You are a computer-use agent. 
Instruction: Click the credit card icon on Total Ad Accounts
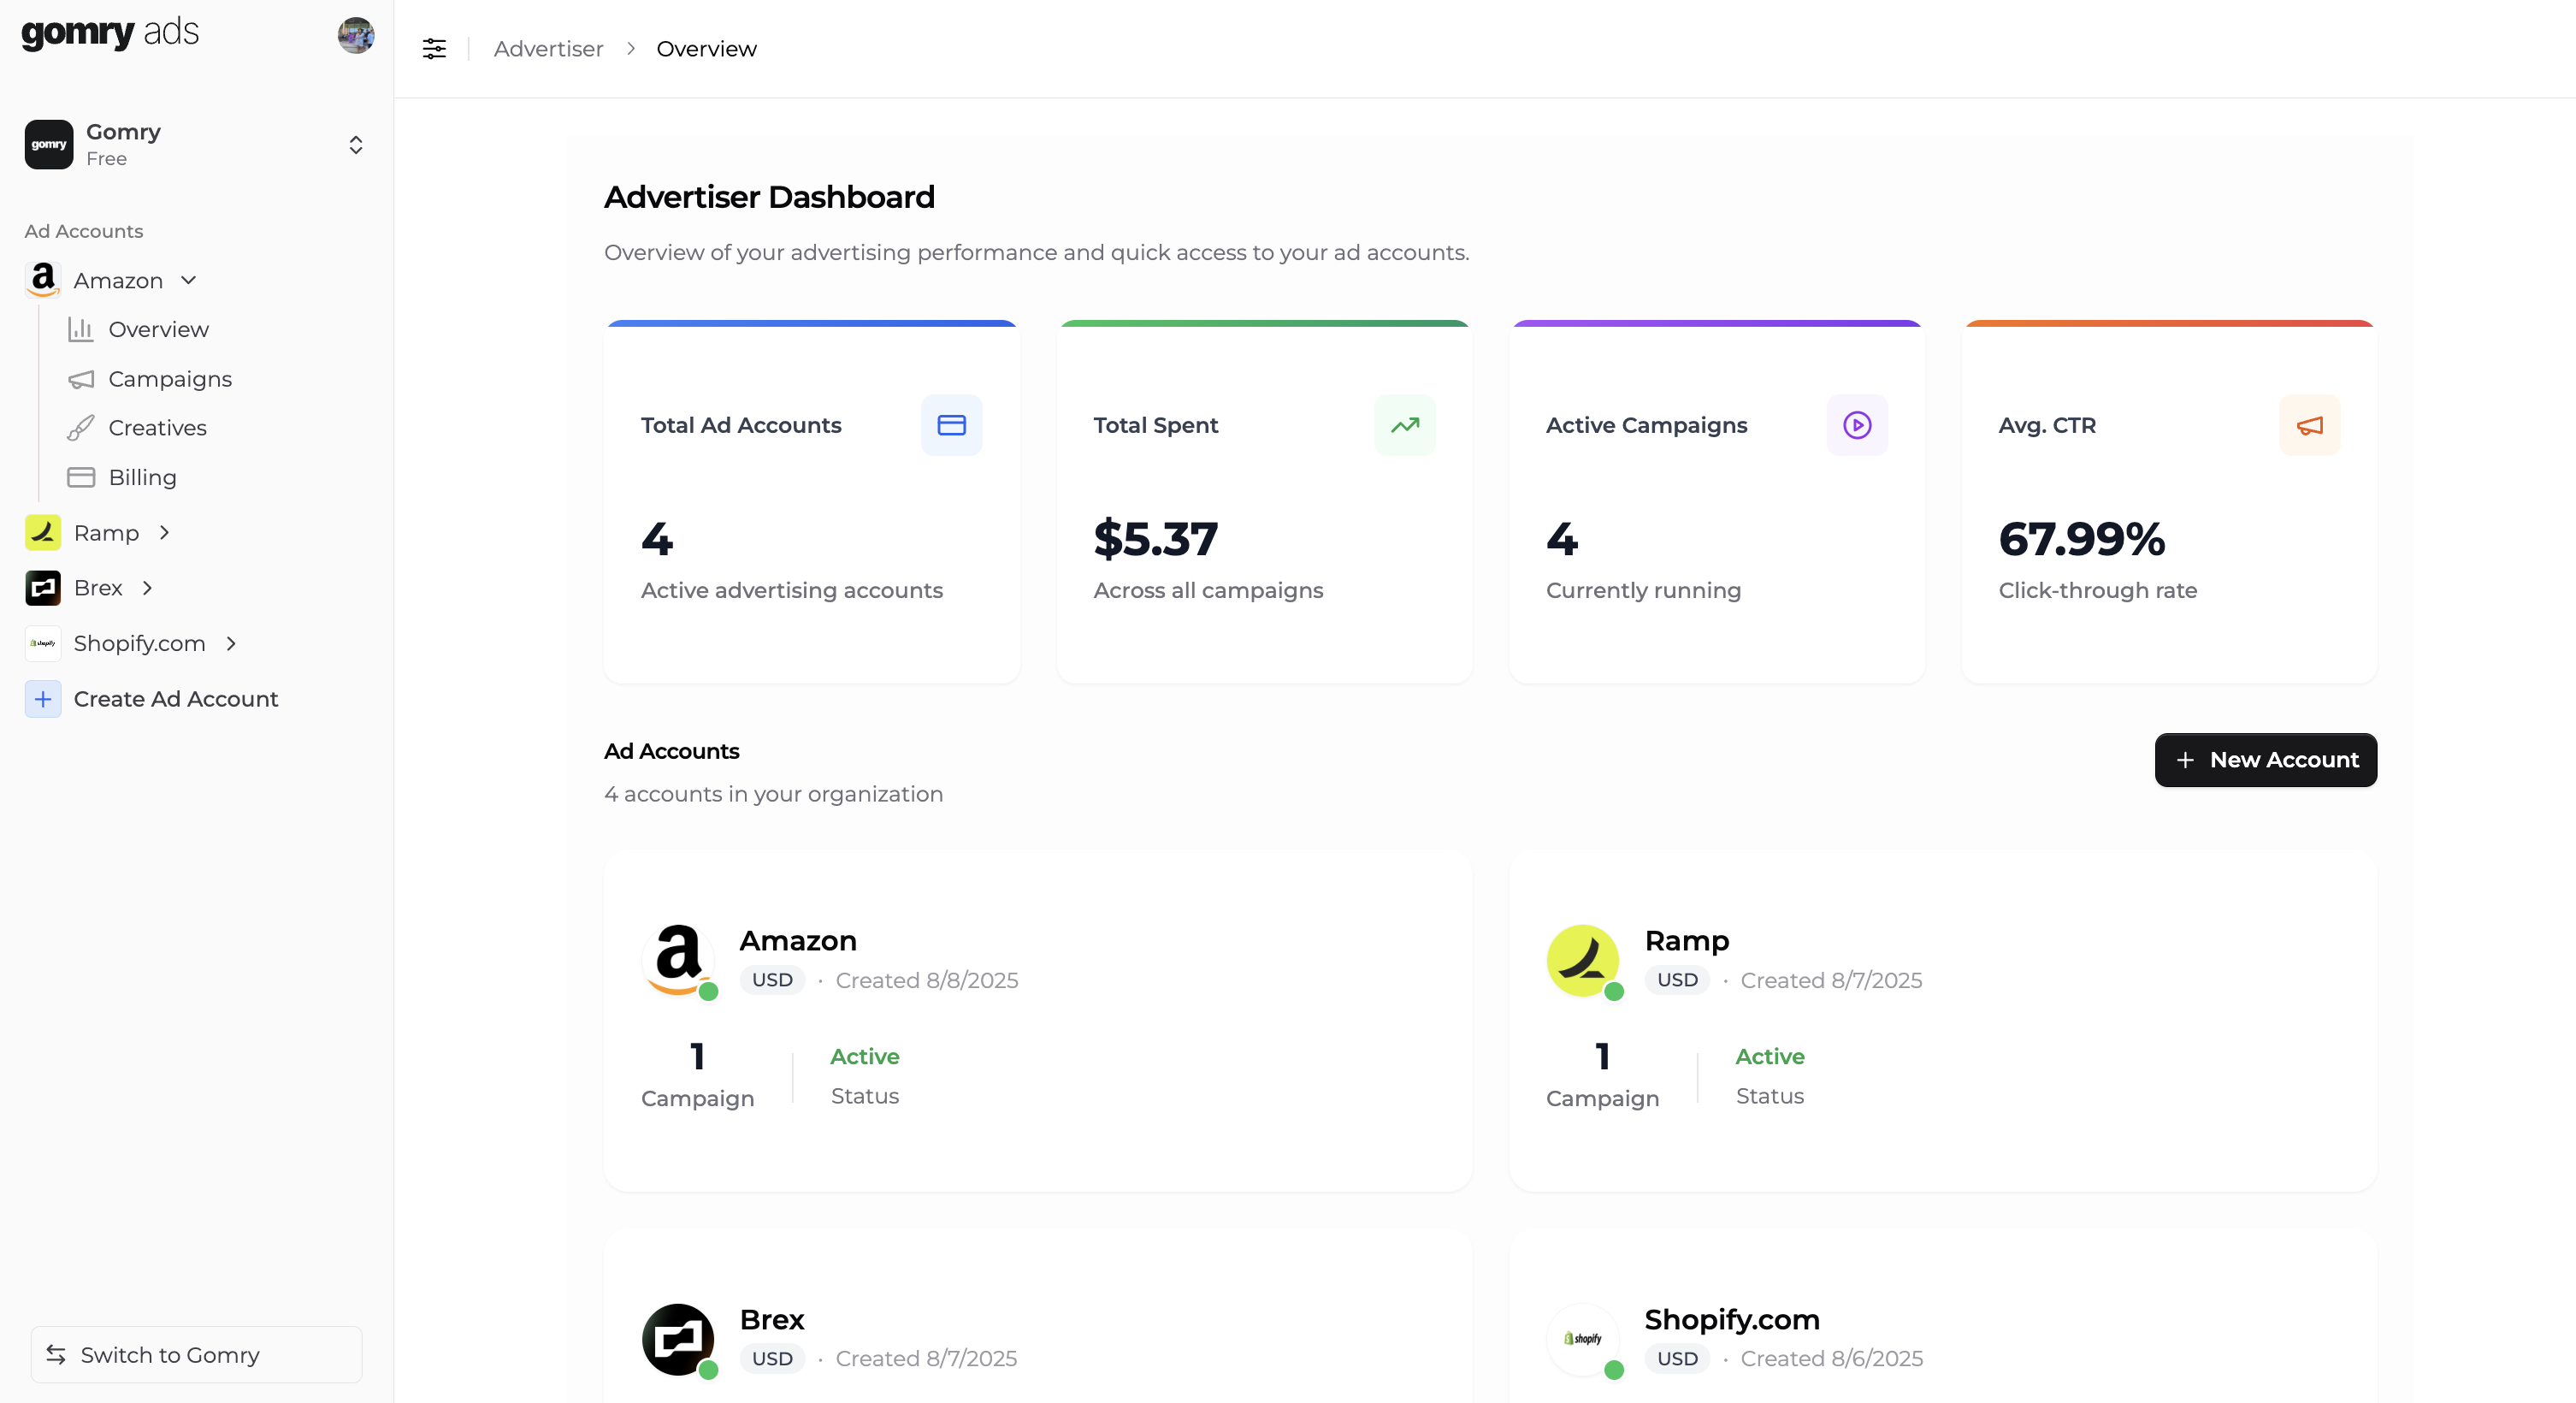click(951, 425)
